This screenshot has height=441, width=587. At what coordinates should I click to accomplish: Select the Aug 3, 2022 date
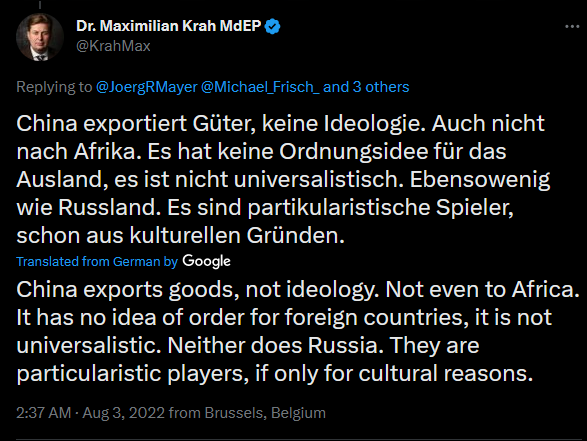click(124, 413)
